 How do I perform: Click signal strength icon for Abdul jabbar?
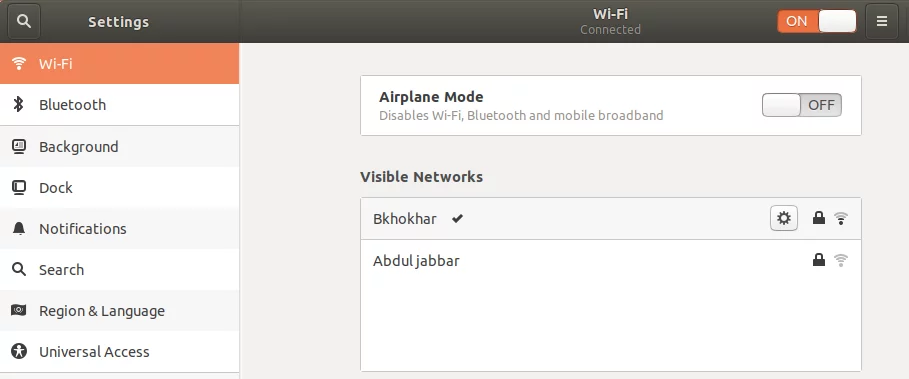tap(841, 260)
